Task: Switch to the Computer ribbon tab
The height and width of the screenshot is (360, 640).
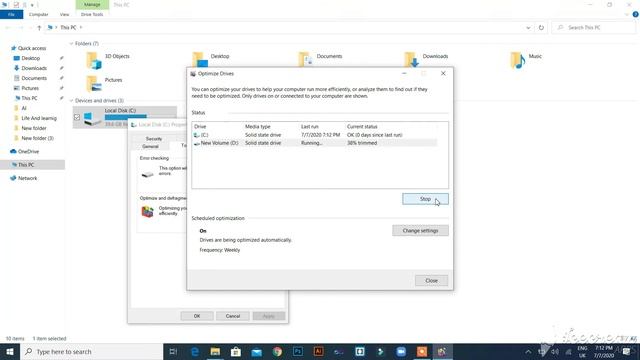Action: click(x=38, y=14)
